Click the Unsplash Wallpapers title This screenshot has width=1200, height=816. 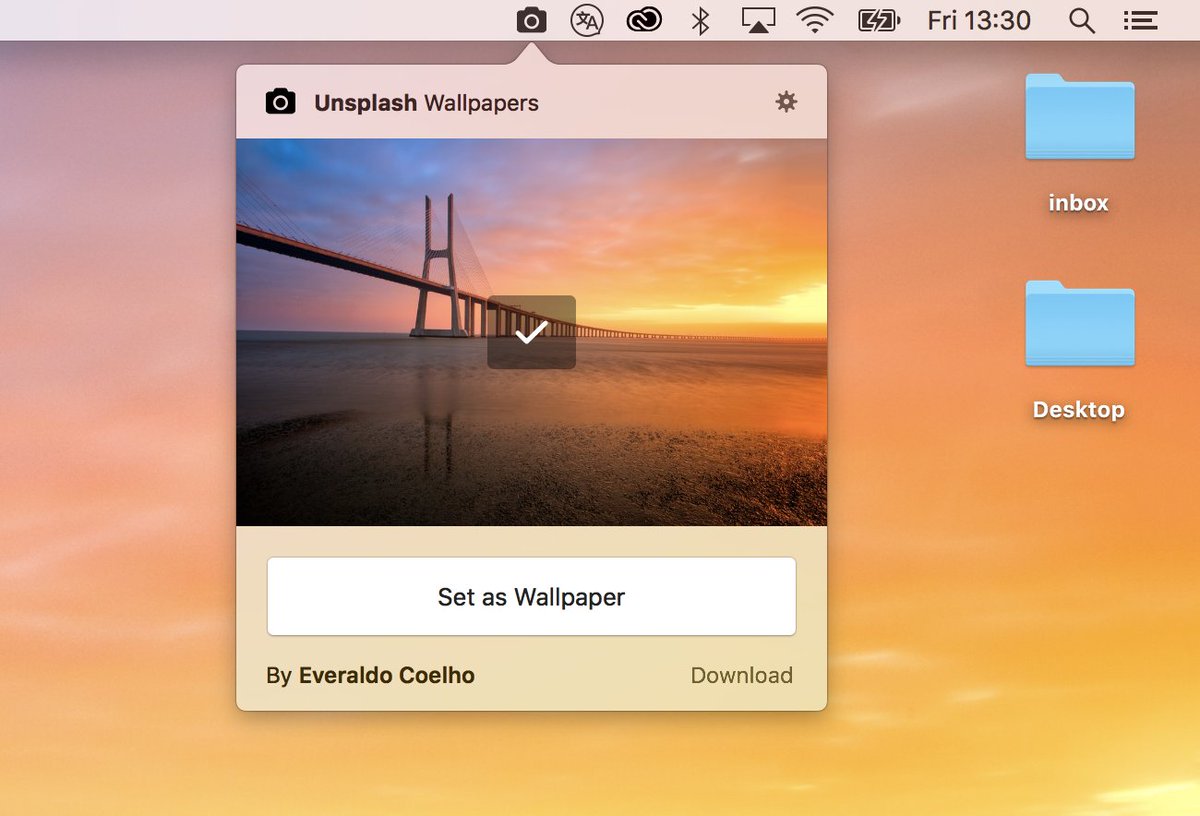point(426,102)
